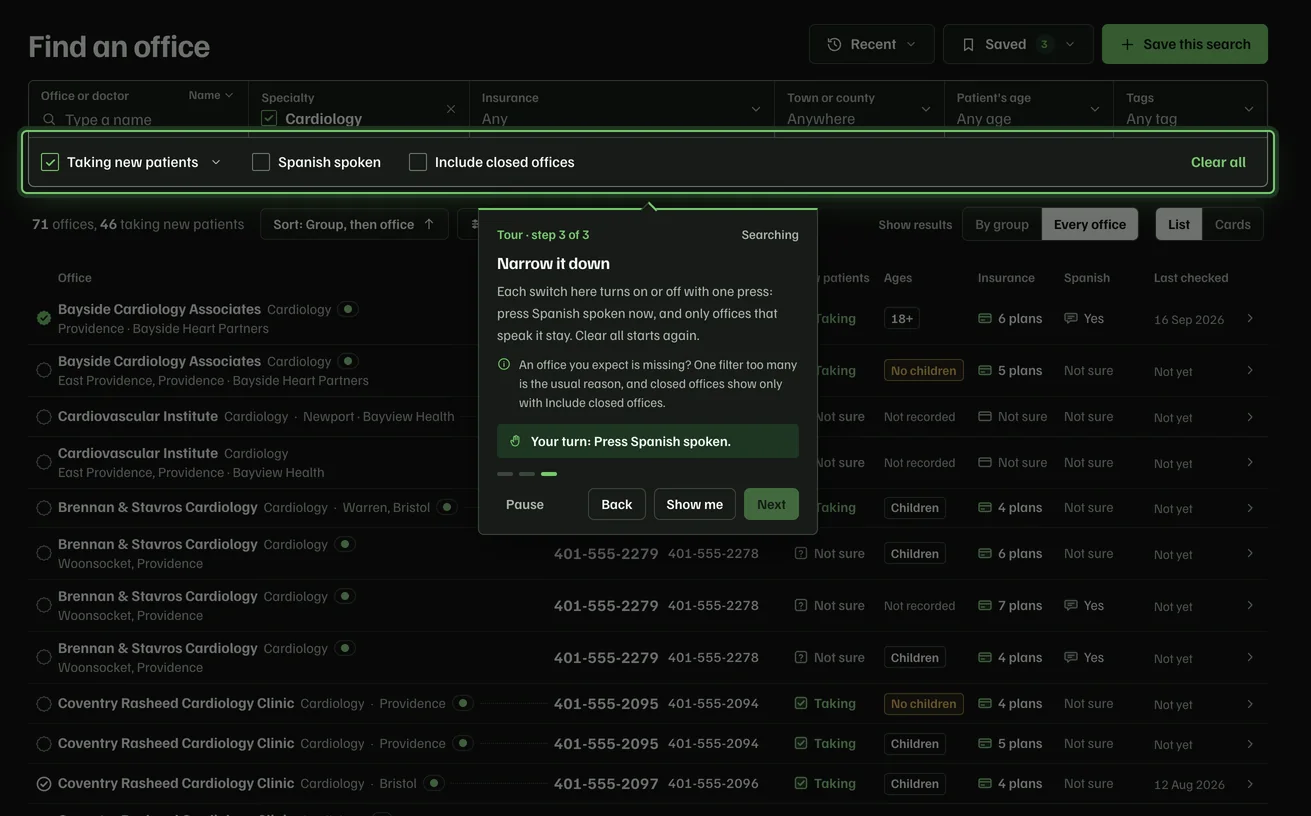The image size is (1311, 816).
Task: Click the insurance card icon in the 16 Sep 2026 row
Action: coord(985,318)
